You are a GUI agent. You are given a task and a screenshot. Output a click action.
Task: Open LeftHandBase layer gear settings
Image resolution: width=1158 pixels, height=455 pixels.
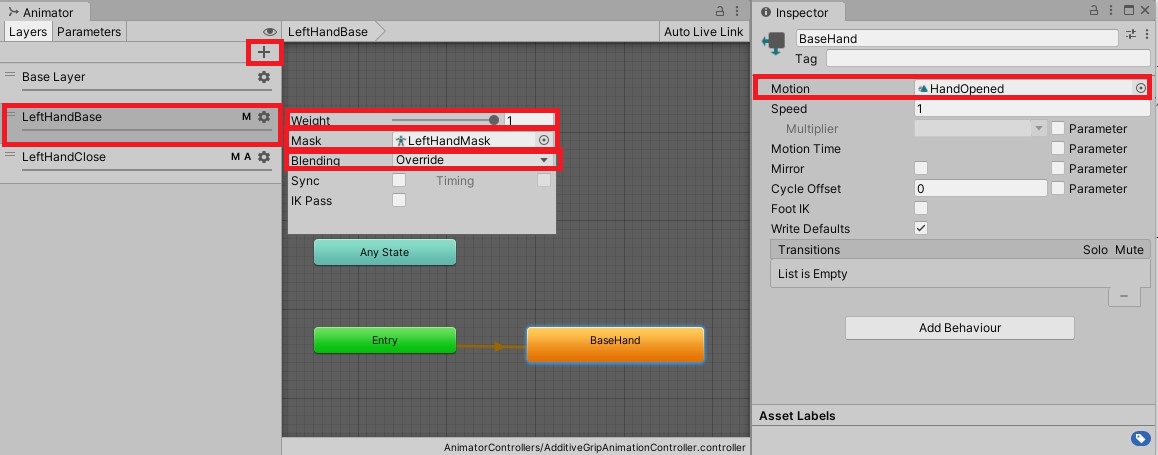pyautogui.click(x=264, y=117)
